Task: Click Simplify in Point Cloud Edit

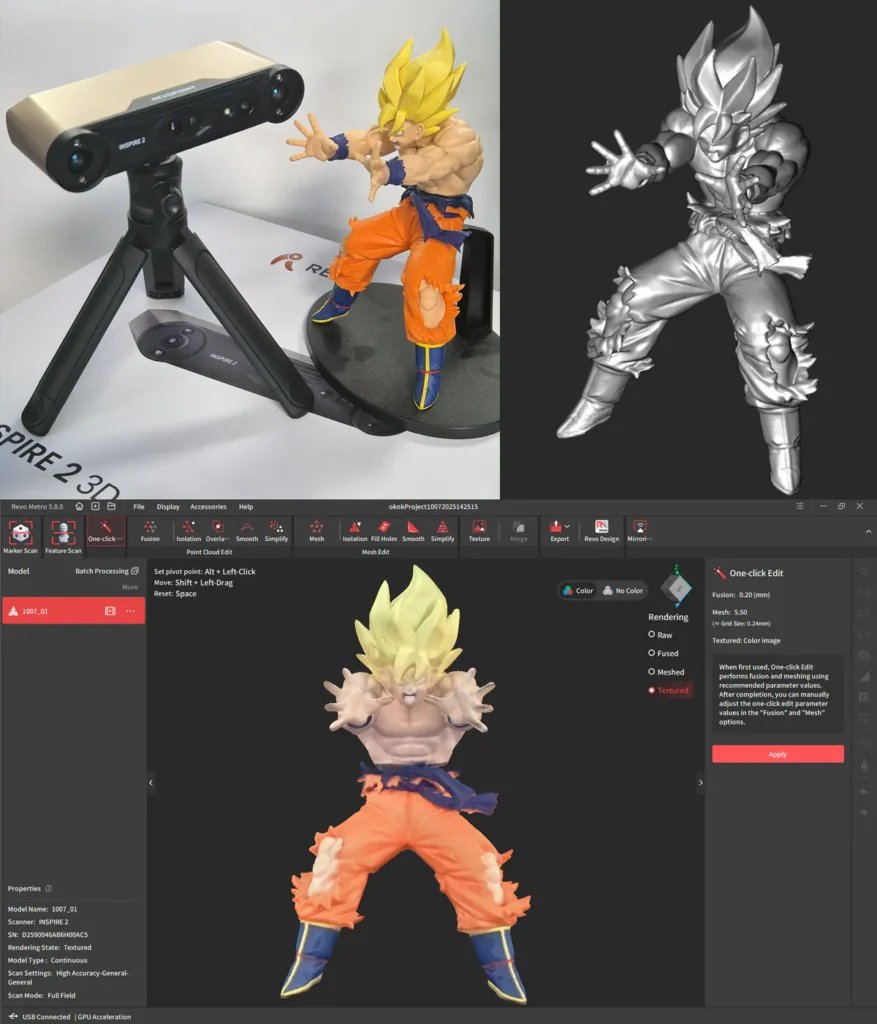Action: coord(276,532)
